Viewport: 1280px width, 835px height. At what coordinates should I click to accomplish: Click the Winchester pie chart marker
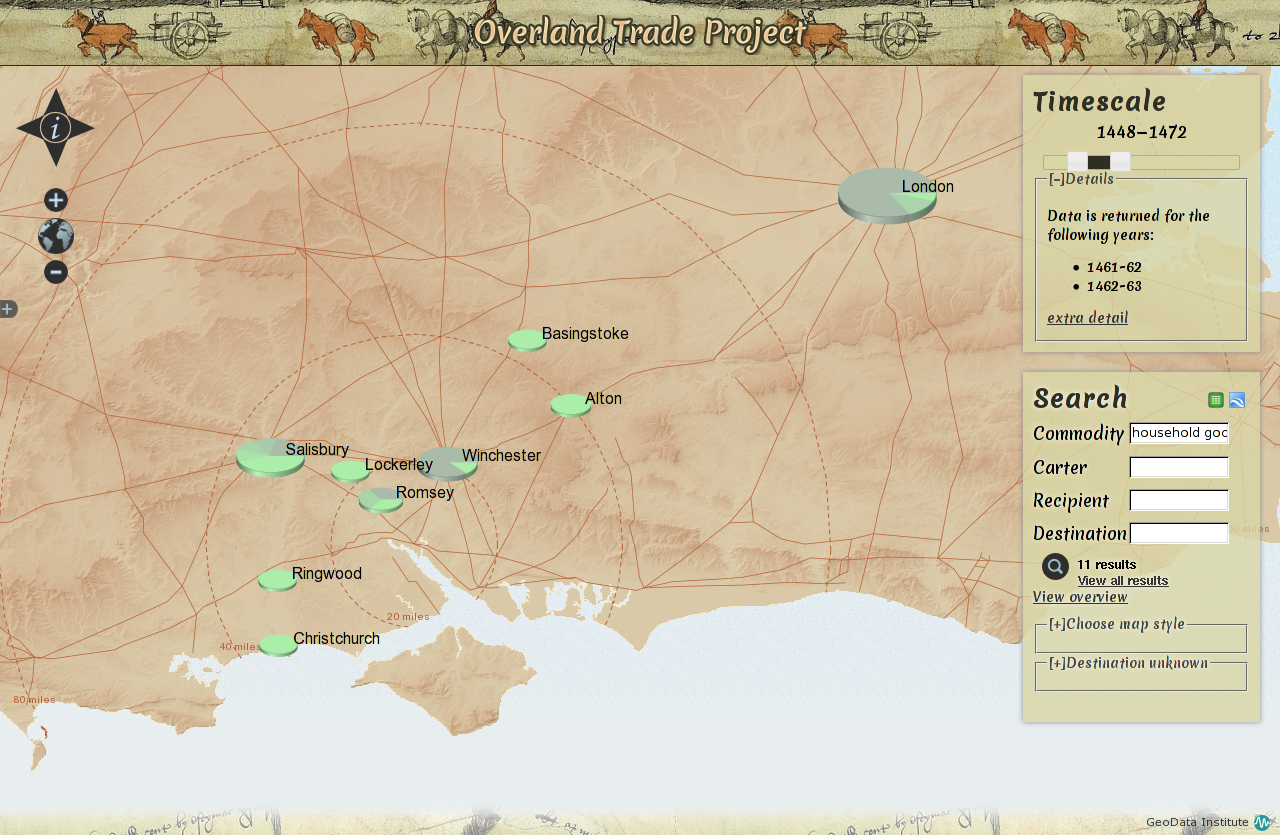point(447,464)
